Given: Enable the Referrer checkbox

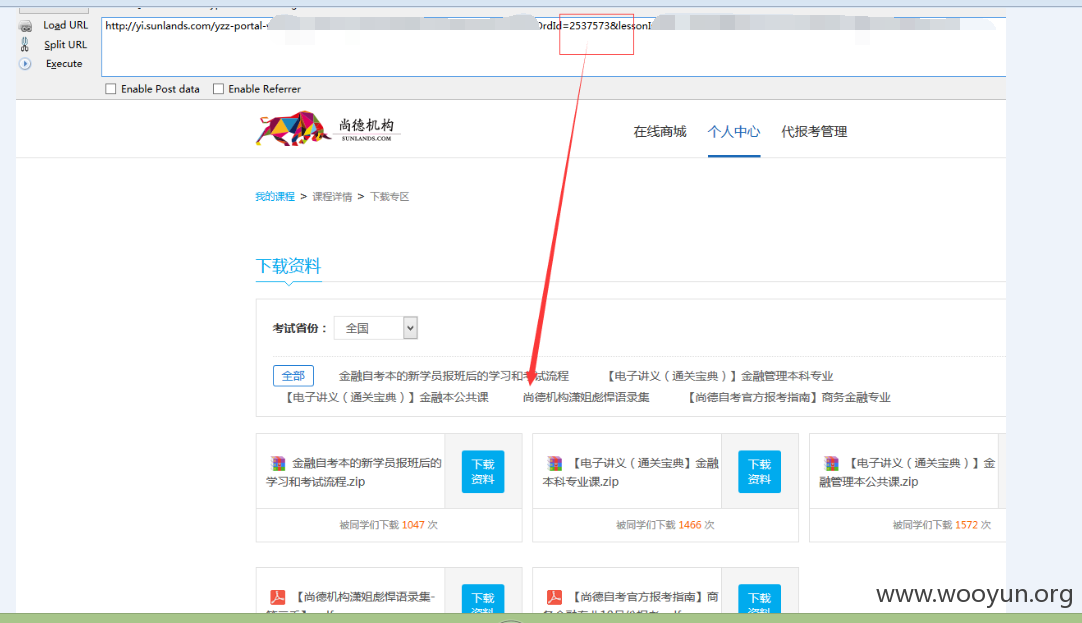Looking at the screenshot, I should coord(218,88).
